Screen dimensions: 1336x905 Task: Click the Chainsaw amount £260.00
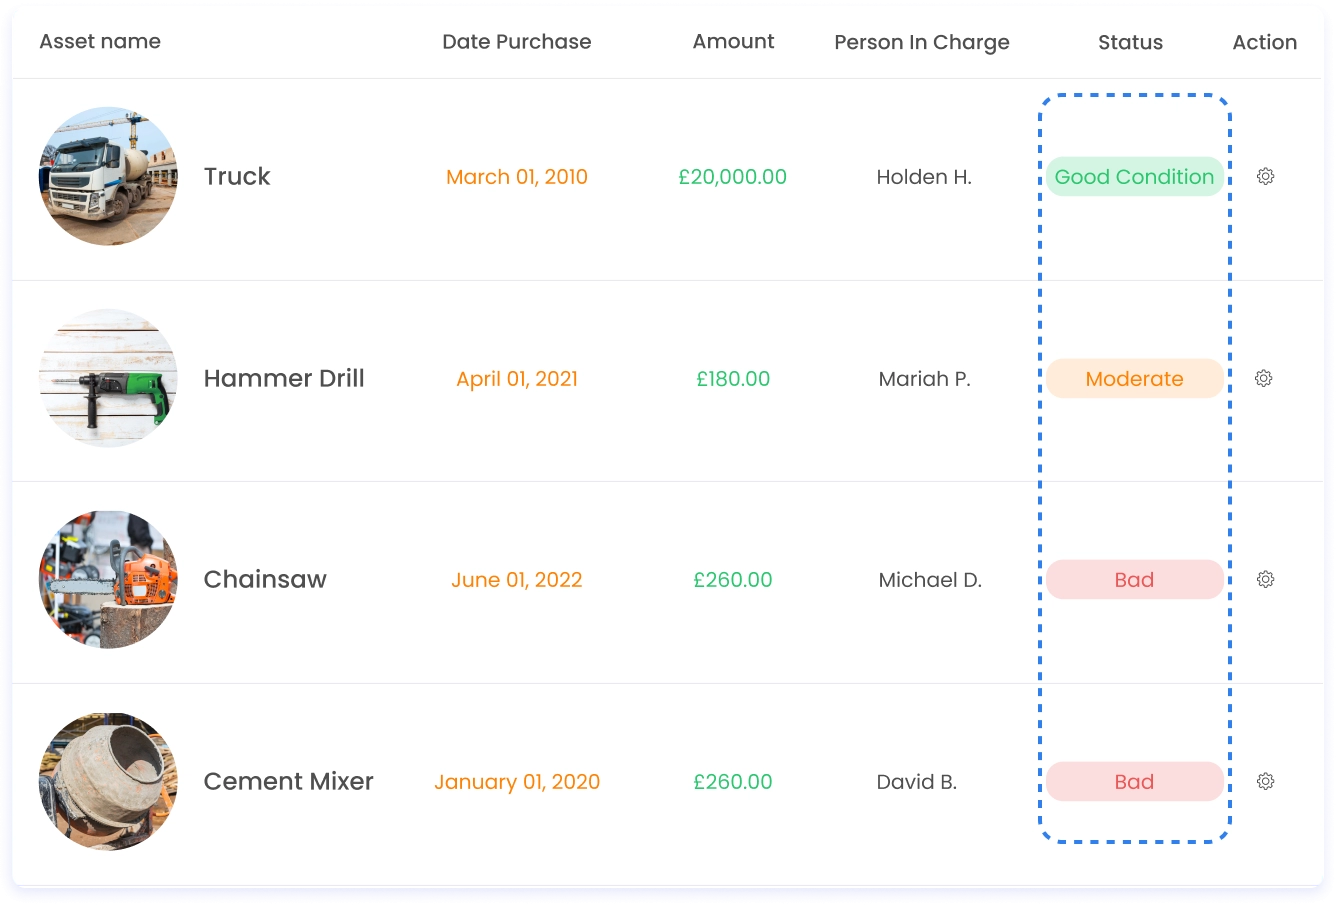pyautogui.click(x=733, y=580)
